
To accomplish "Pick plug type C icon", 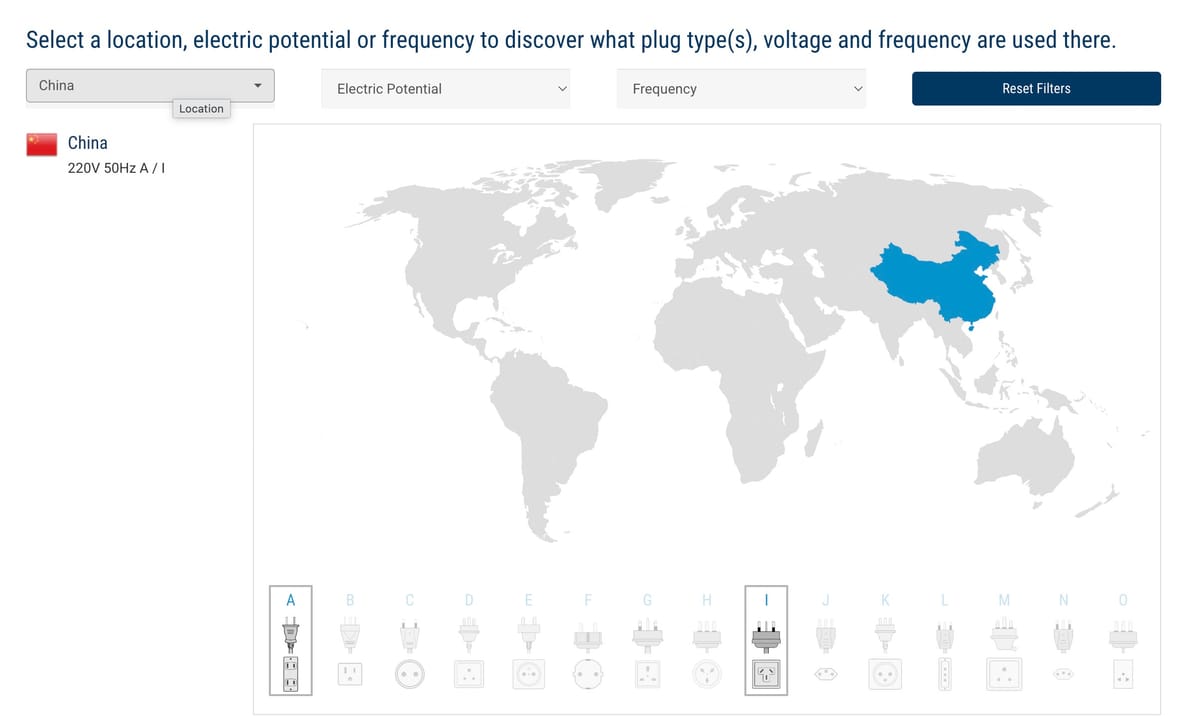I will [409, 641].
